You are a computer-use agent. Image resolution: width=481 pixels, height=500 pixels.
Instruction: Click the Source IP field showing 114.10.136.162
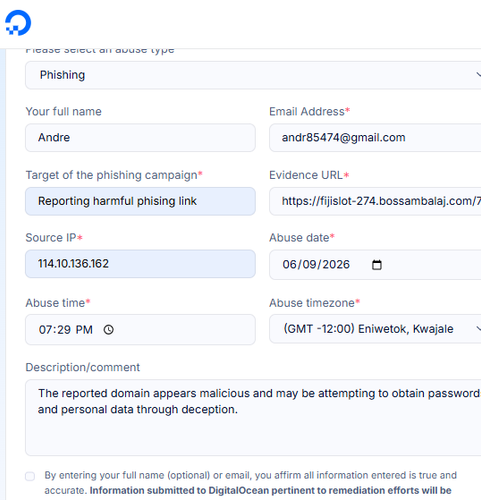coord(140,264)
